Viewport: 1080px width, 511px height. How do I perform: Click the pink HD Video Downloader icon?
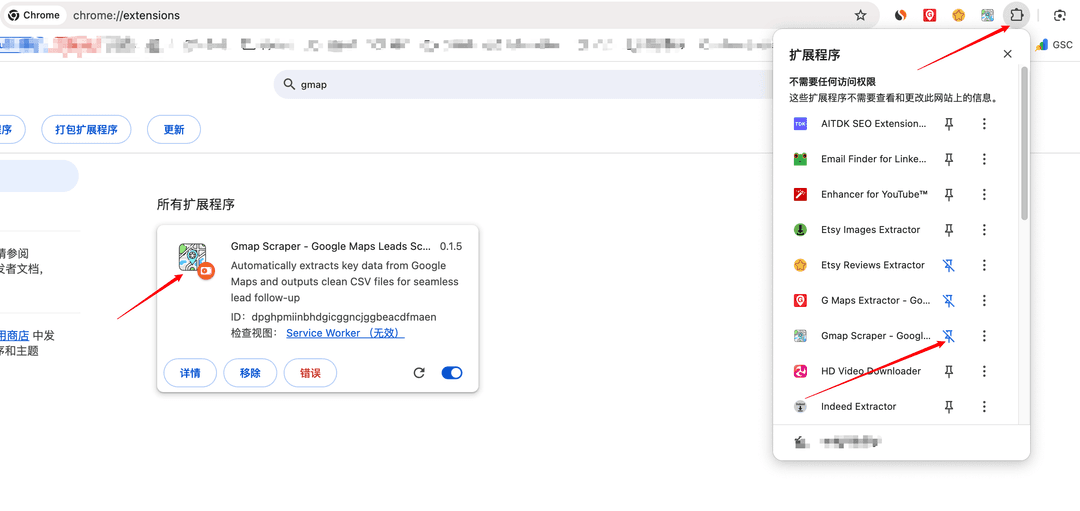pos(800,371)
